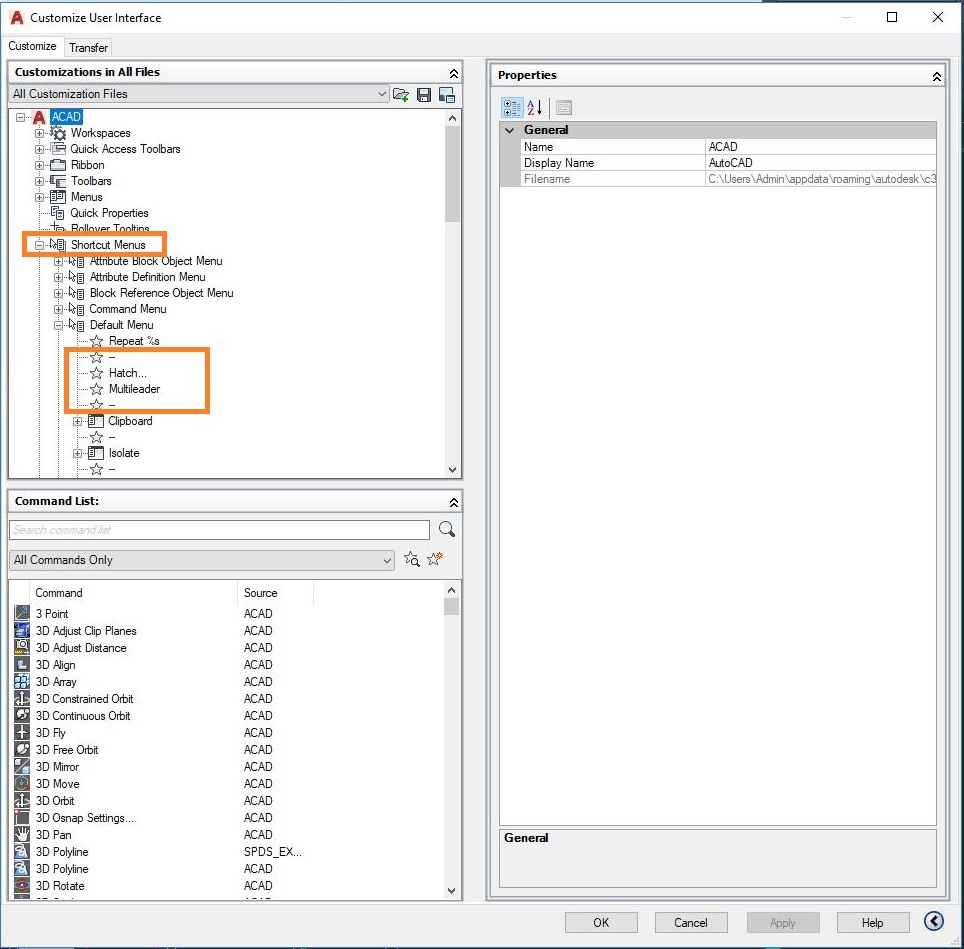
Task: Switch to the Customize tab
Action: [32, 46]
